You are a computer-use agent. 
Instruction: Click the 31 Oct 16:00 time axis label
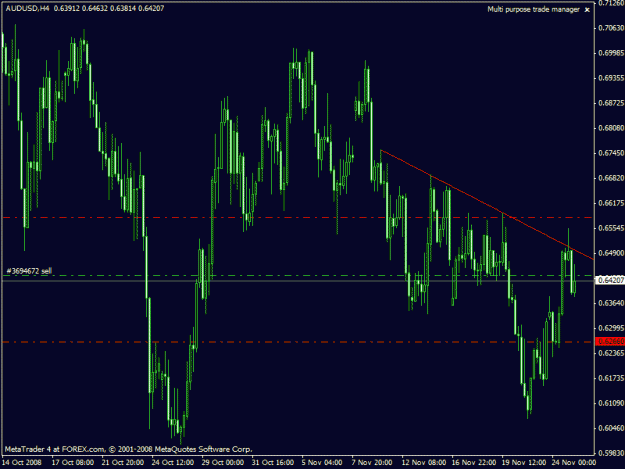(273, 462)
